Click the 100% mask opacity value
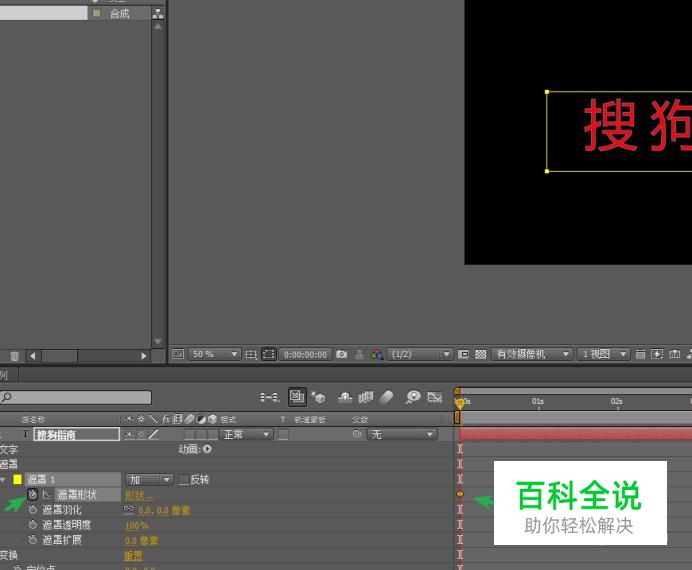692x570 pixels. (x=137, y=525)
